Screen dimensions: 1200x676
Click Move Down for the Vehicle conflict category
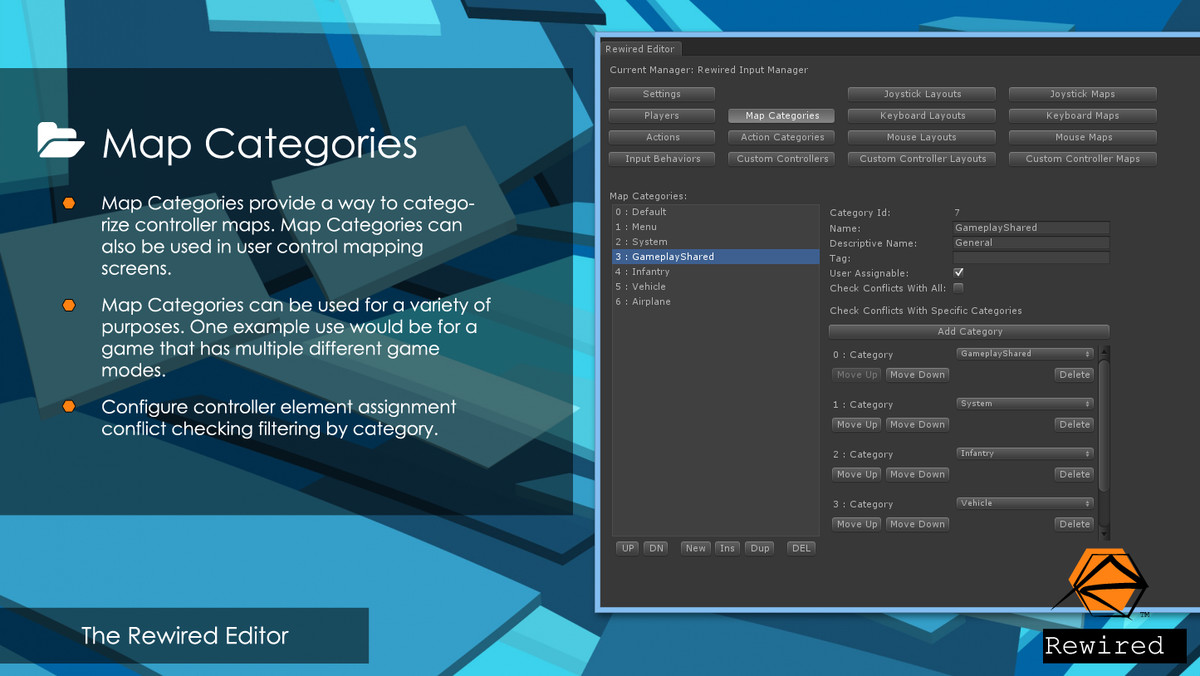[917, 525]
